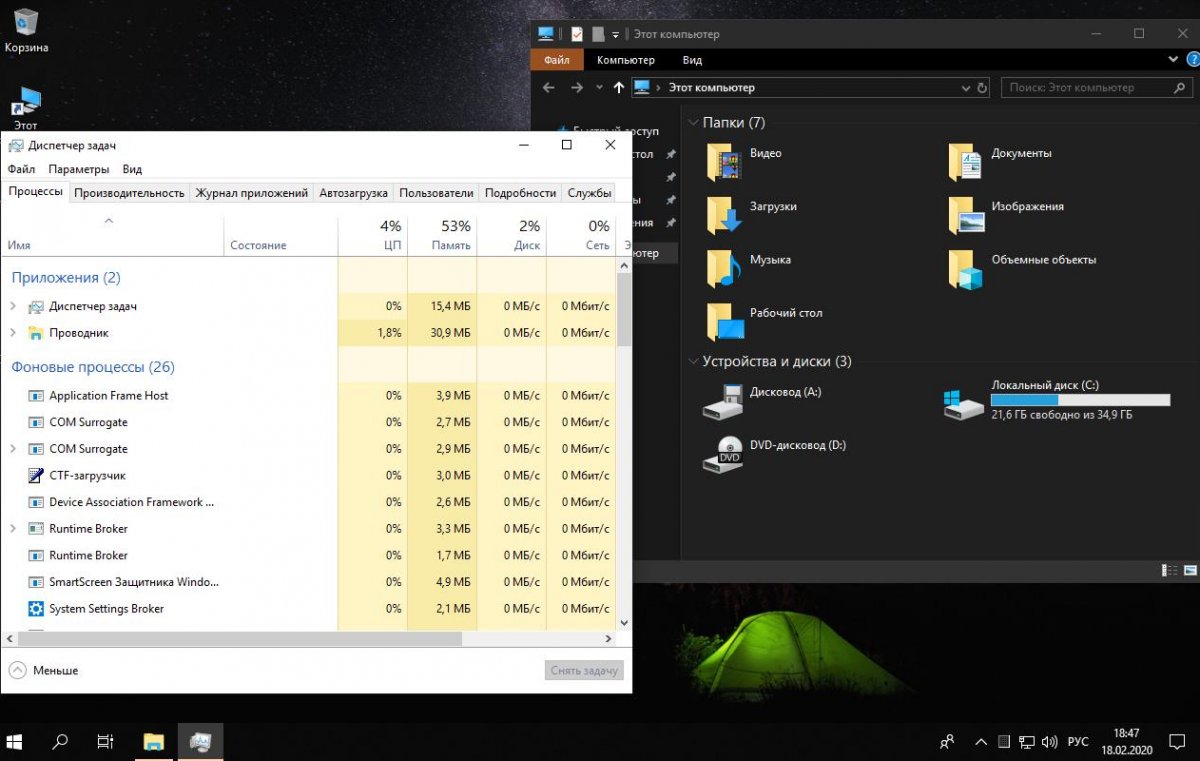Open the Windows Start menu
1200x761 pixels.
pos(15,742)
